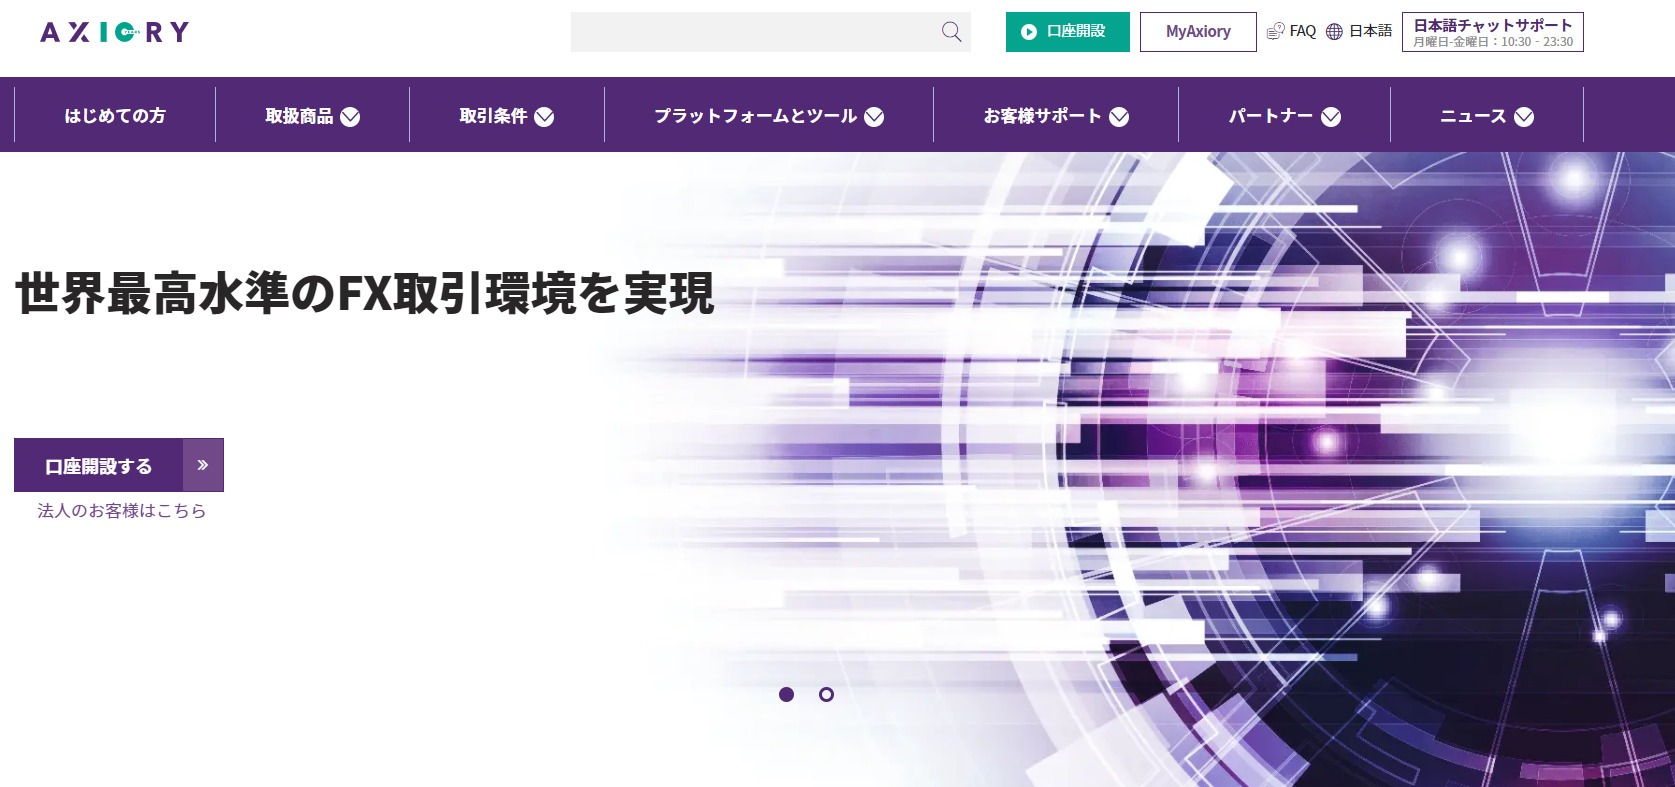Select 日本語 language option
This screenshot has height=787, width=1675.
[1370, 32]
